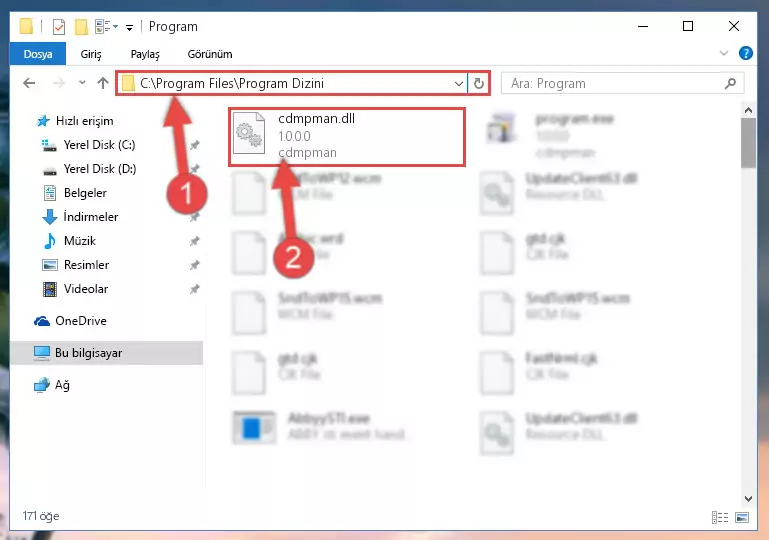Click the New folder quick access icon
Image resolution: width=769 pixels, height=540 pixels.
[81, 26]
